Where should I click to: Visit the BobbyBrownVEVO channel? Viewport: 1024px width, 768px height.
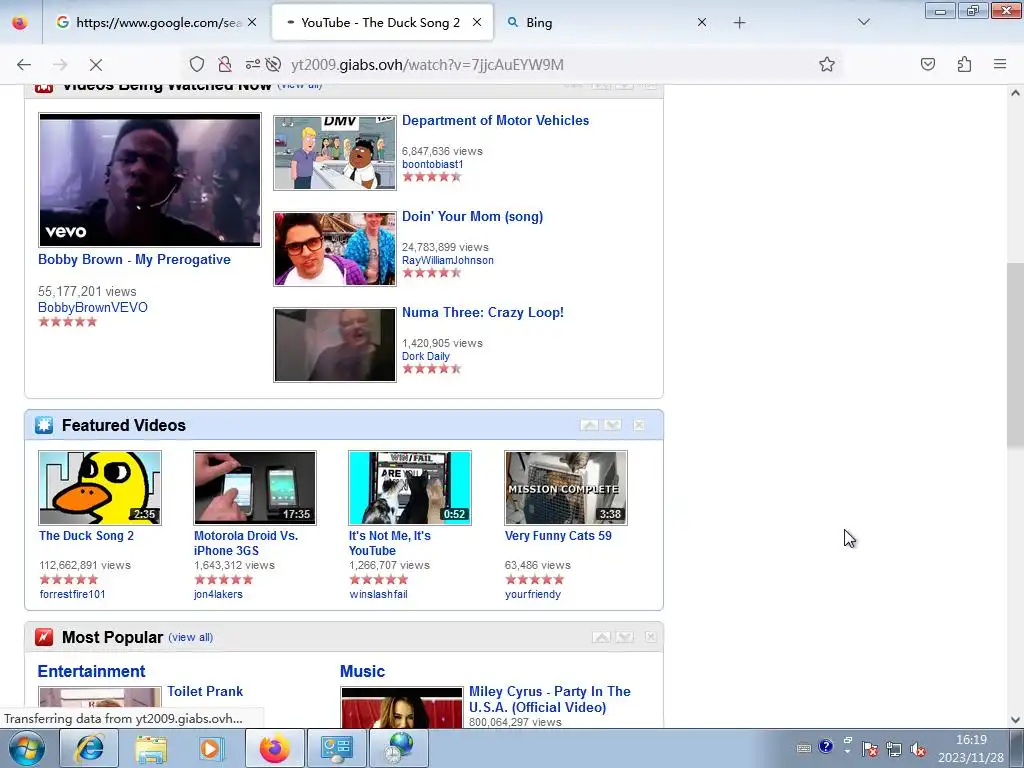(93, 307)
